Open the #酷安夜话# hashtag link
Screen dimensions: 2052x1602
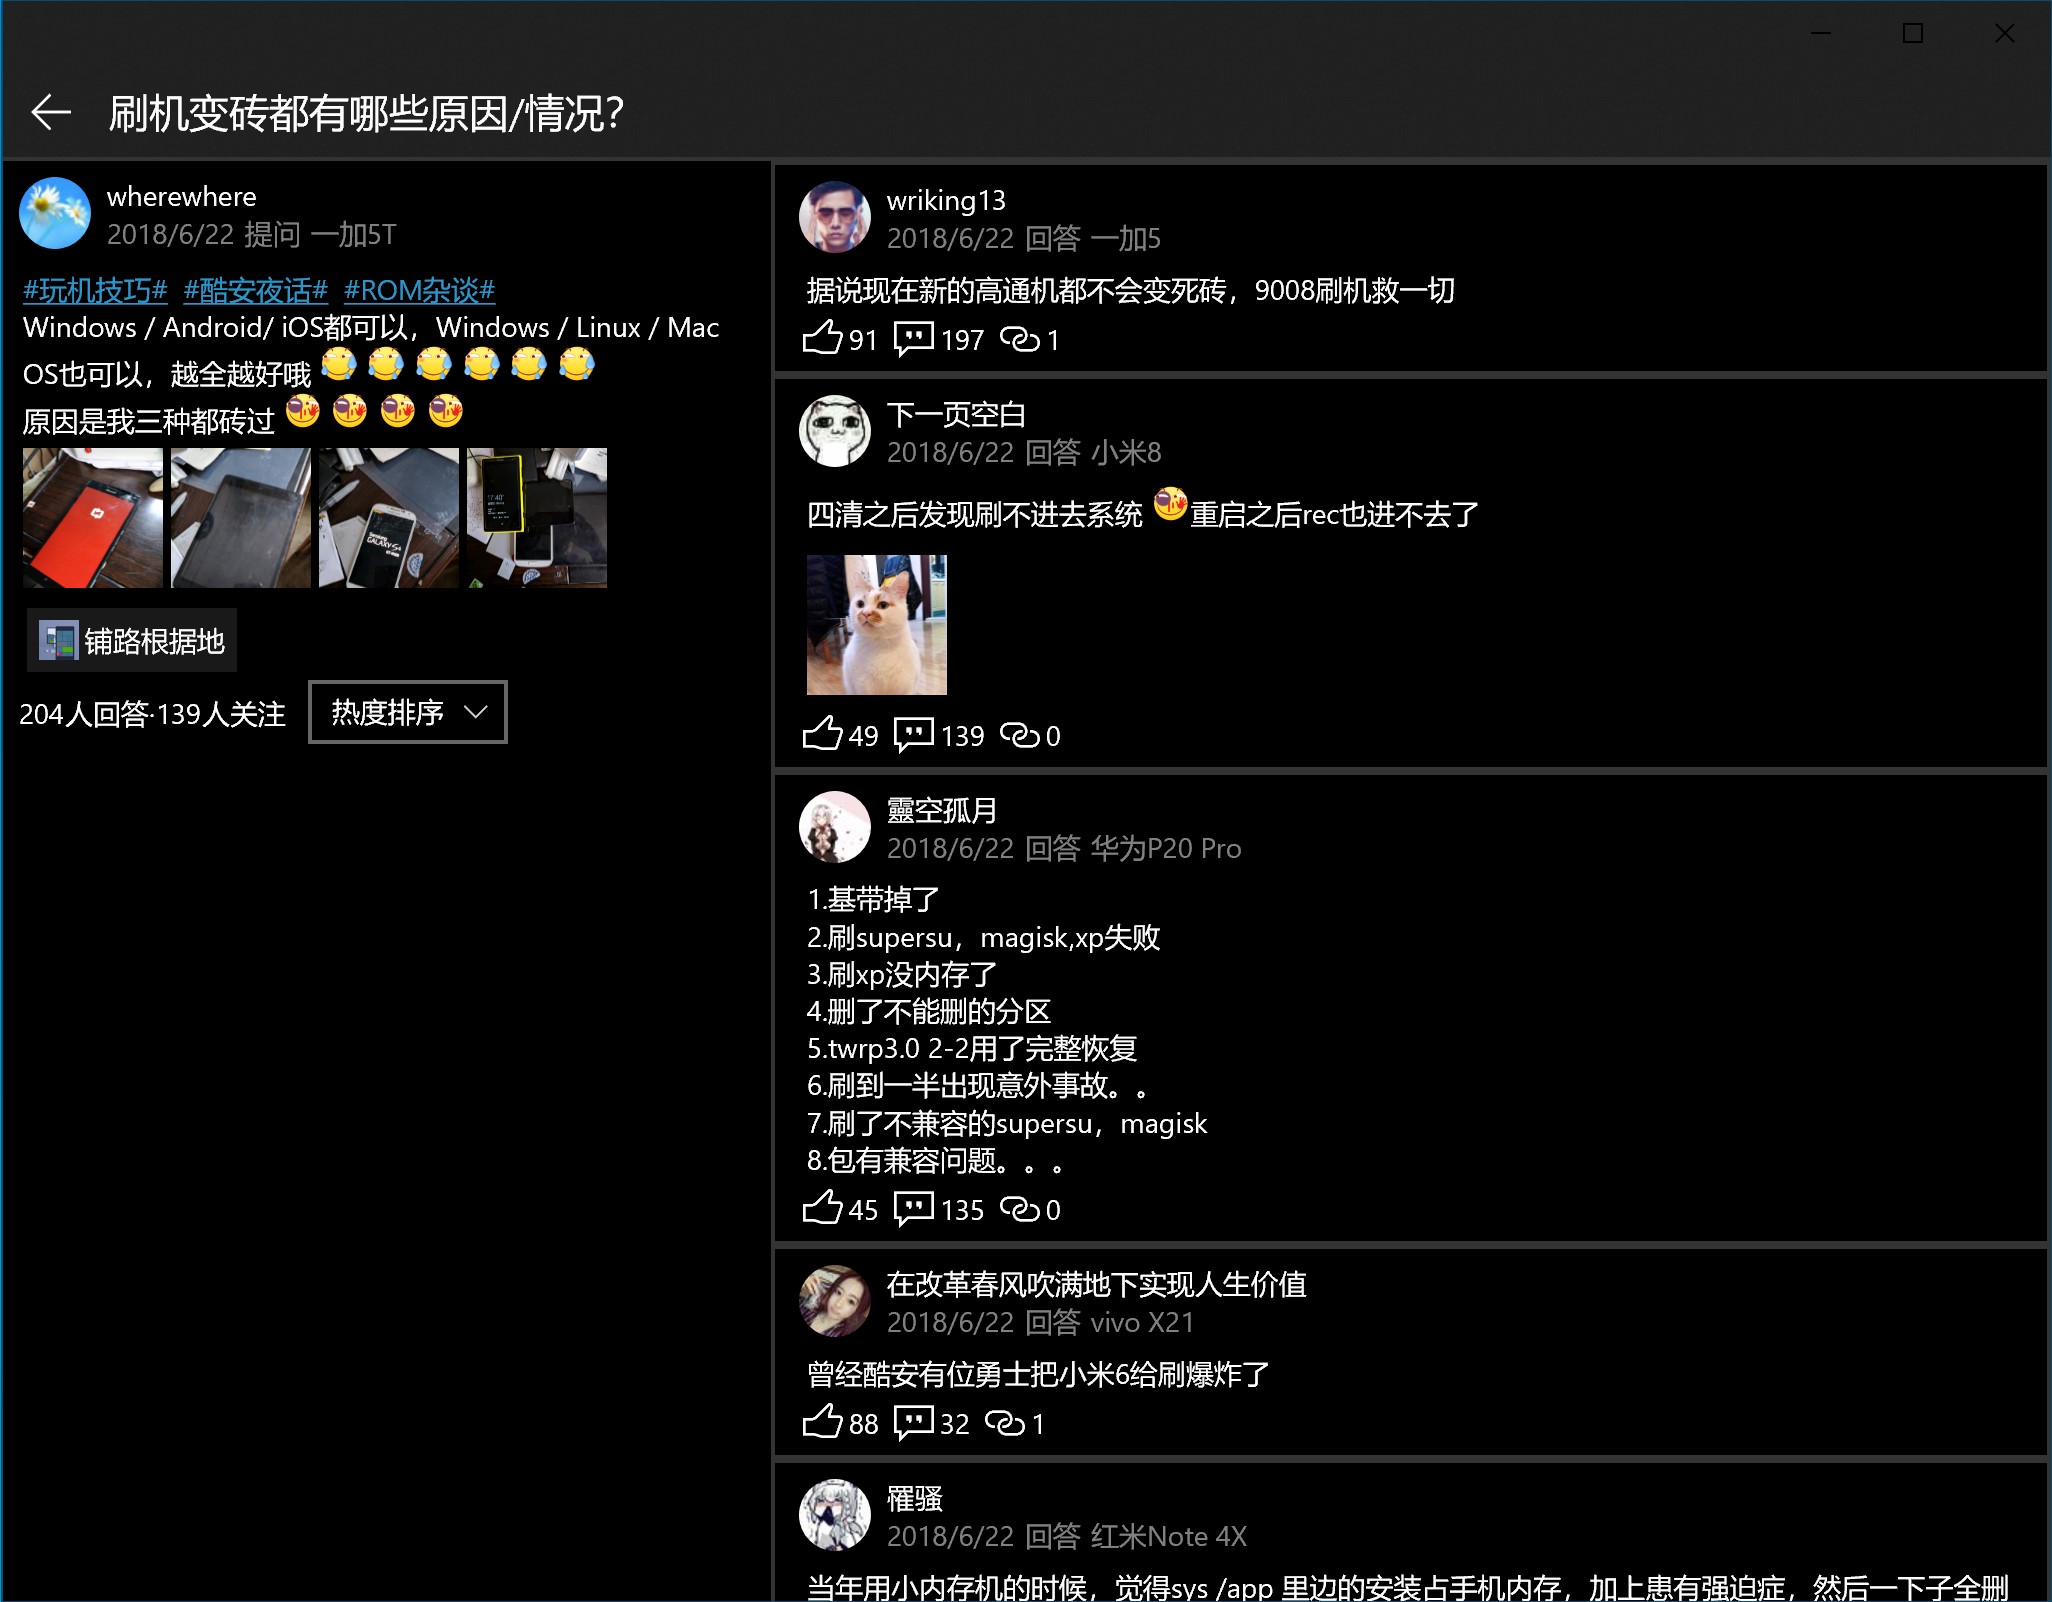pyautogui.click(x=256, y=290)
